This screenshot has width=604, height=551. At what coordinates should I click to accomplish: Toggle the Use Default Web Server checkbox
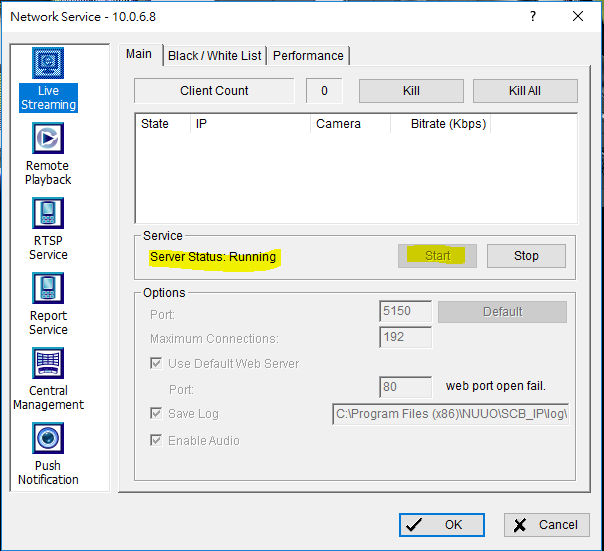[156, 364]
